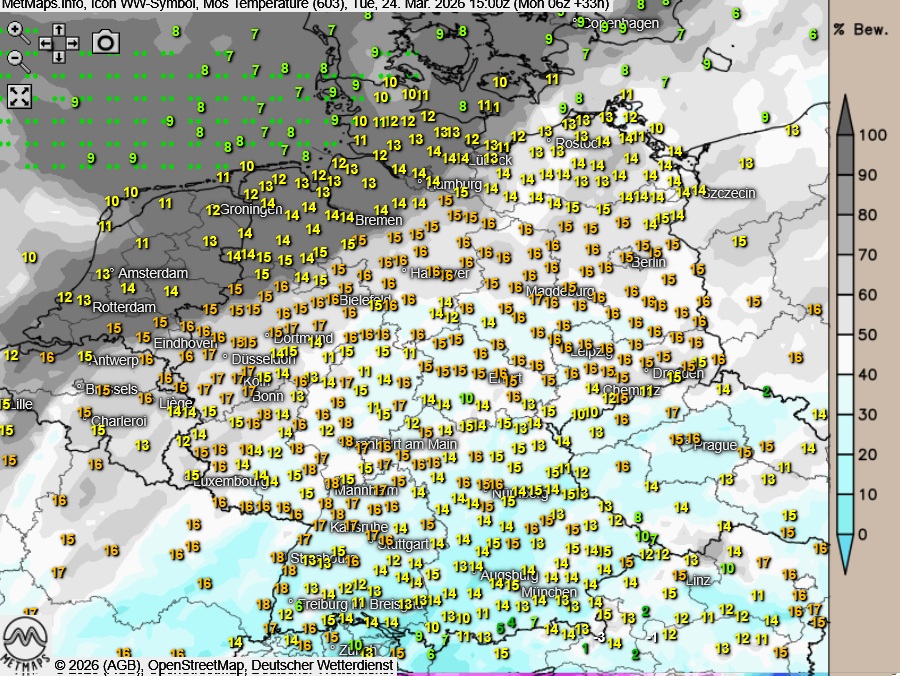Pan the map left

(45, 44)
